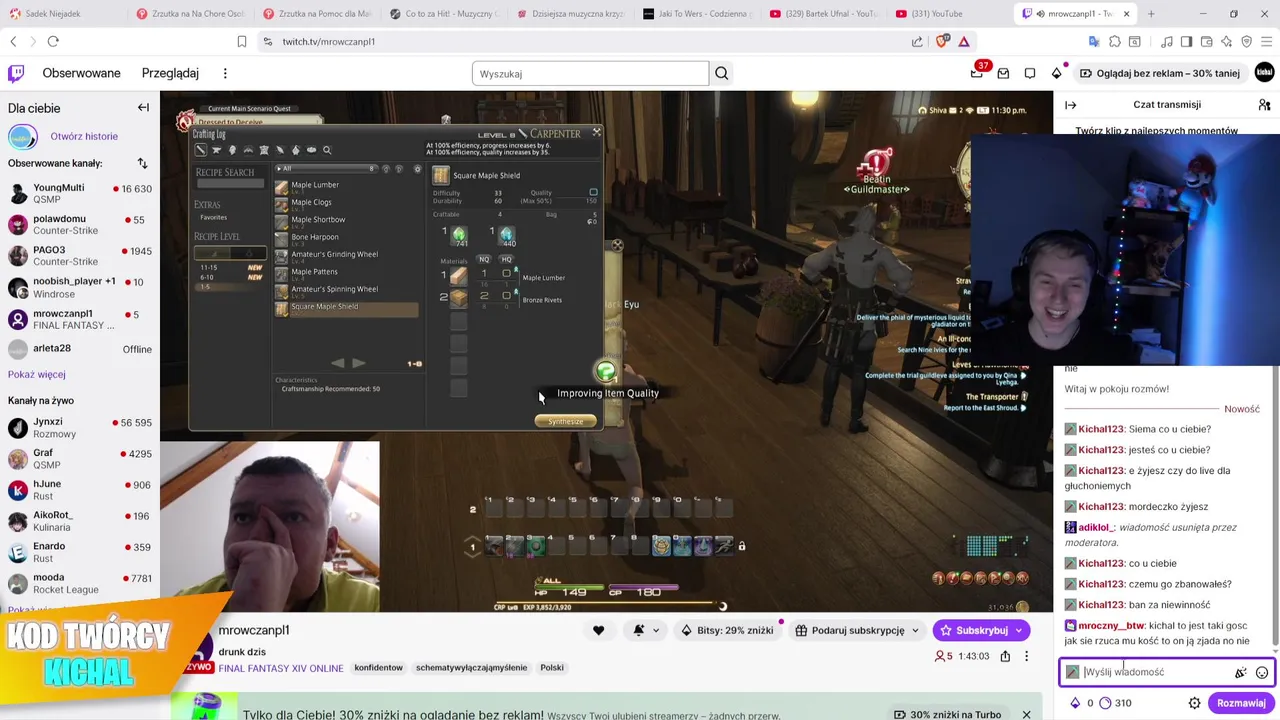Open the notifications inbox icon
This screenshot has width=1280, height=720.
[1003, 73]
